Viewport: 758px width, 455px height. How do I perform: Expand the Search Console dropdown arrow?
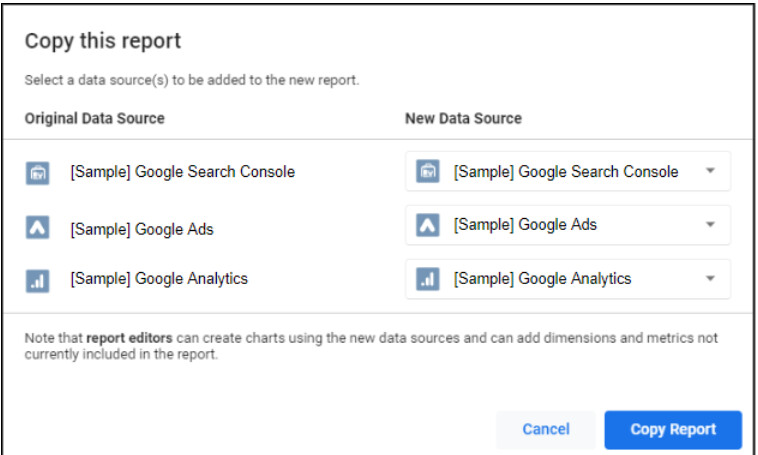710,171
